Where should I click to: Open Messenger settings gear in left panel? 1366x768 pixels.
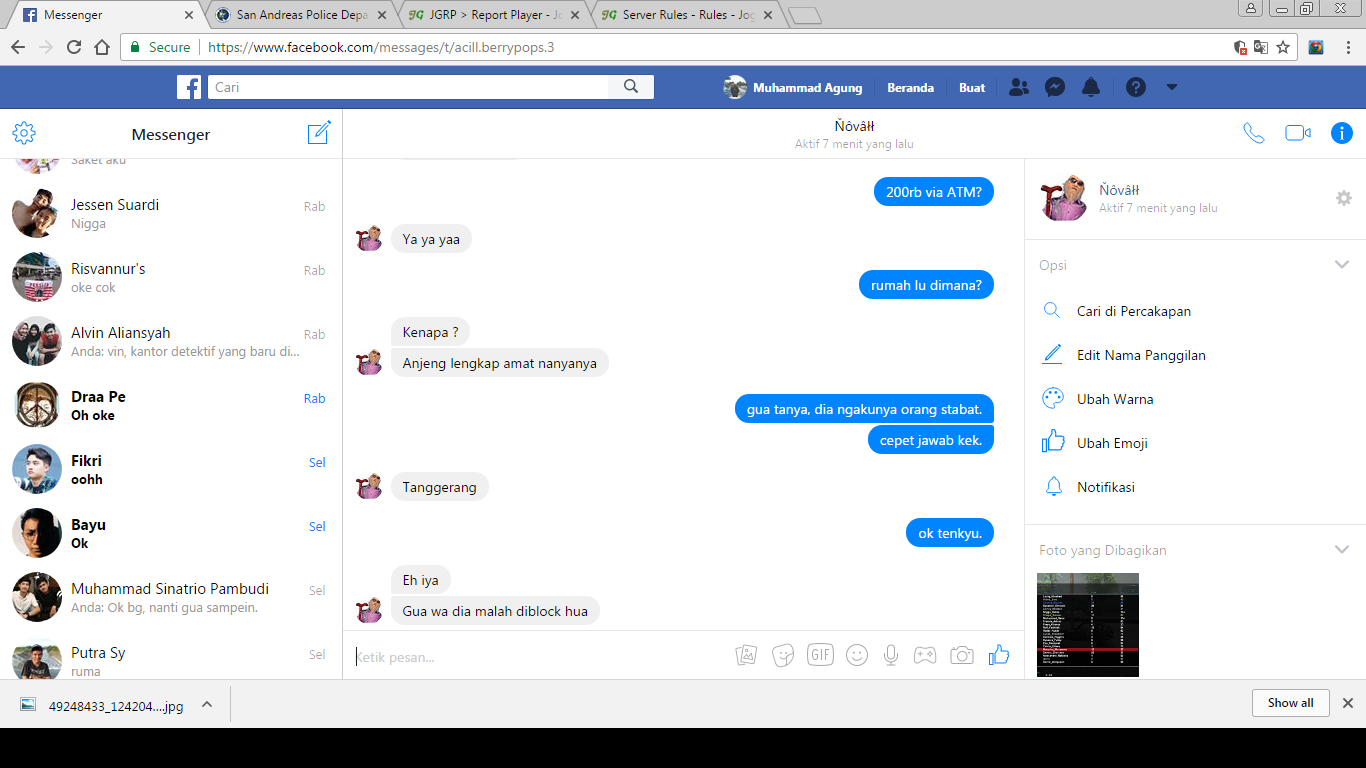[24, 133]
